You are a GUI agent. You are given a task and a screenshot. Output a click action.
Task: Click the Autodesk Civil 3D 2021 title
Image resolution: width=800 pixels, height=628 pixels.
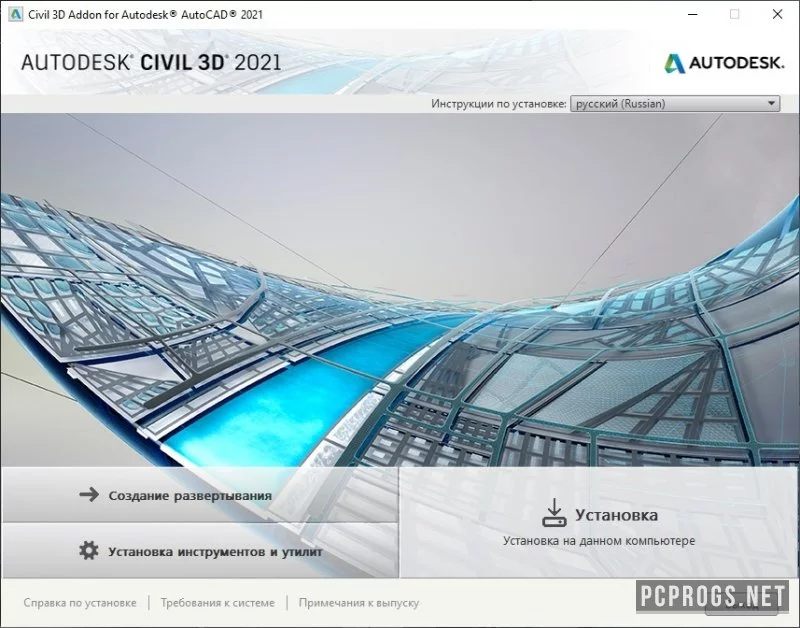(x=151, y=62)
